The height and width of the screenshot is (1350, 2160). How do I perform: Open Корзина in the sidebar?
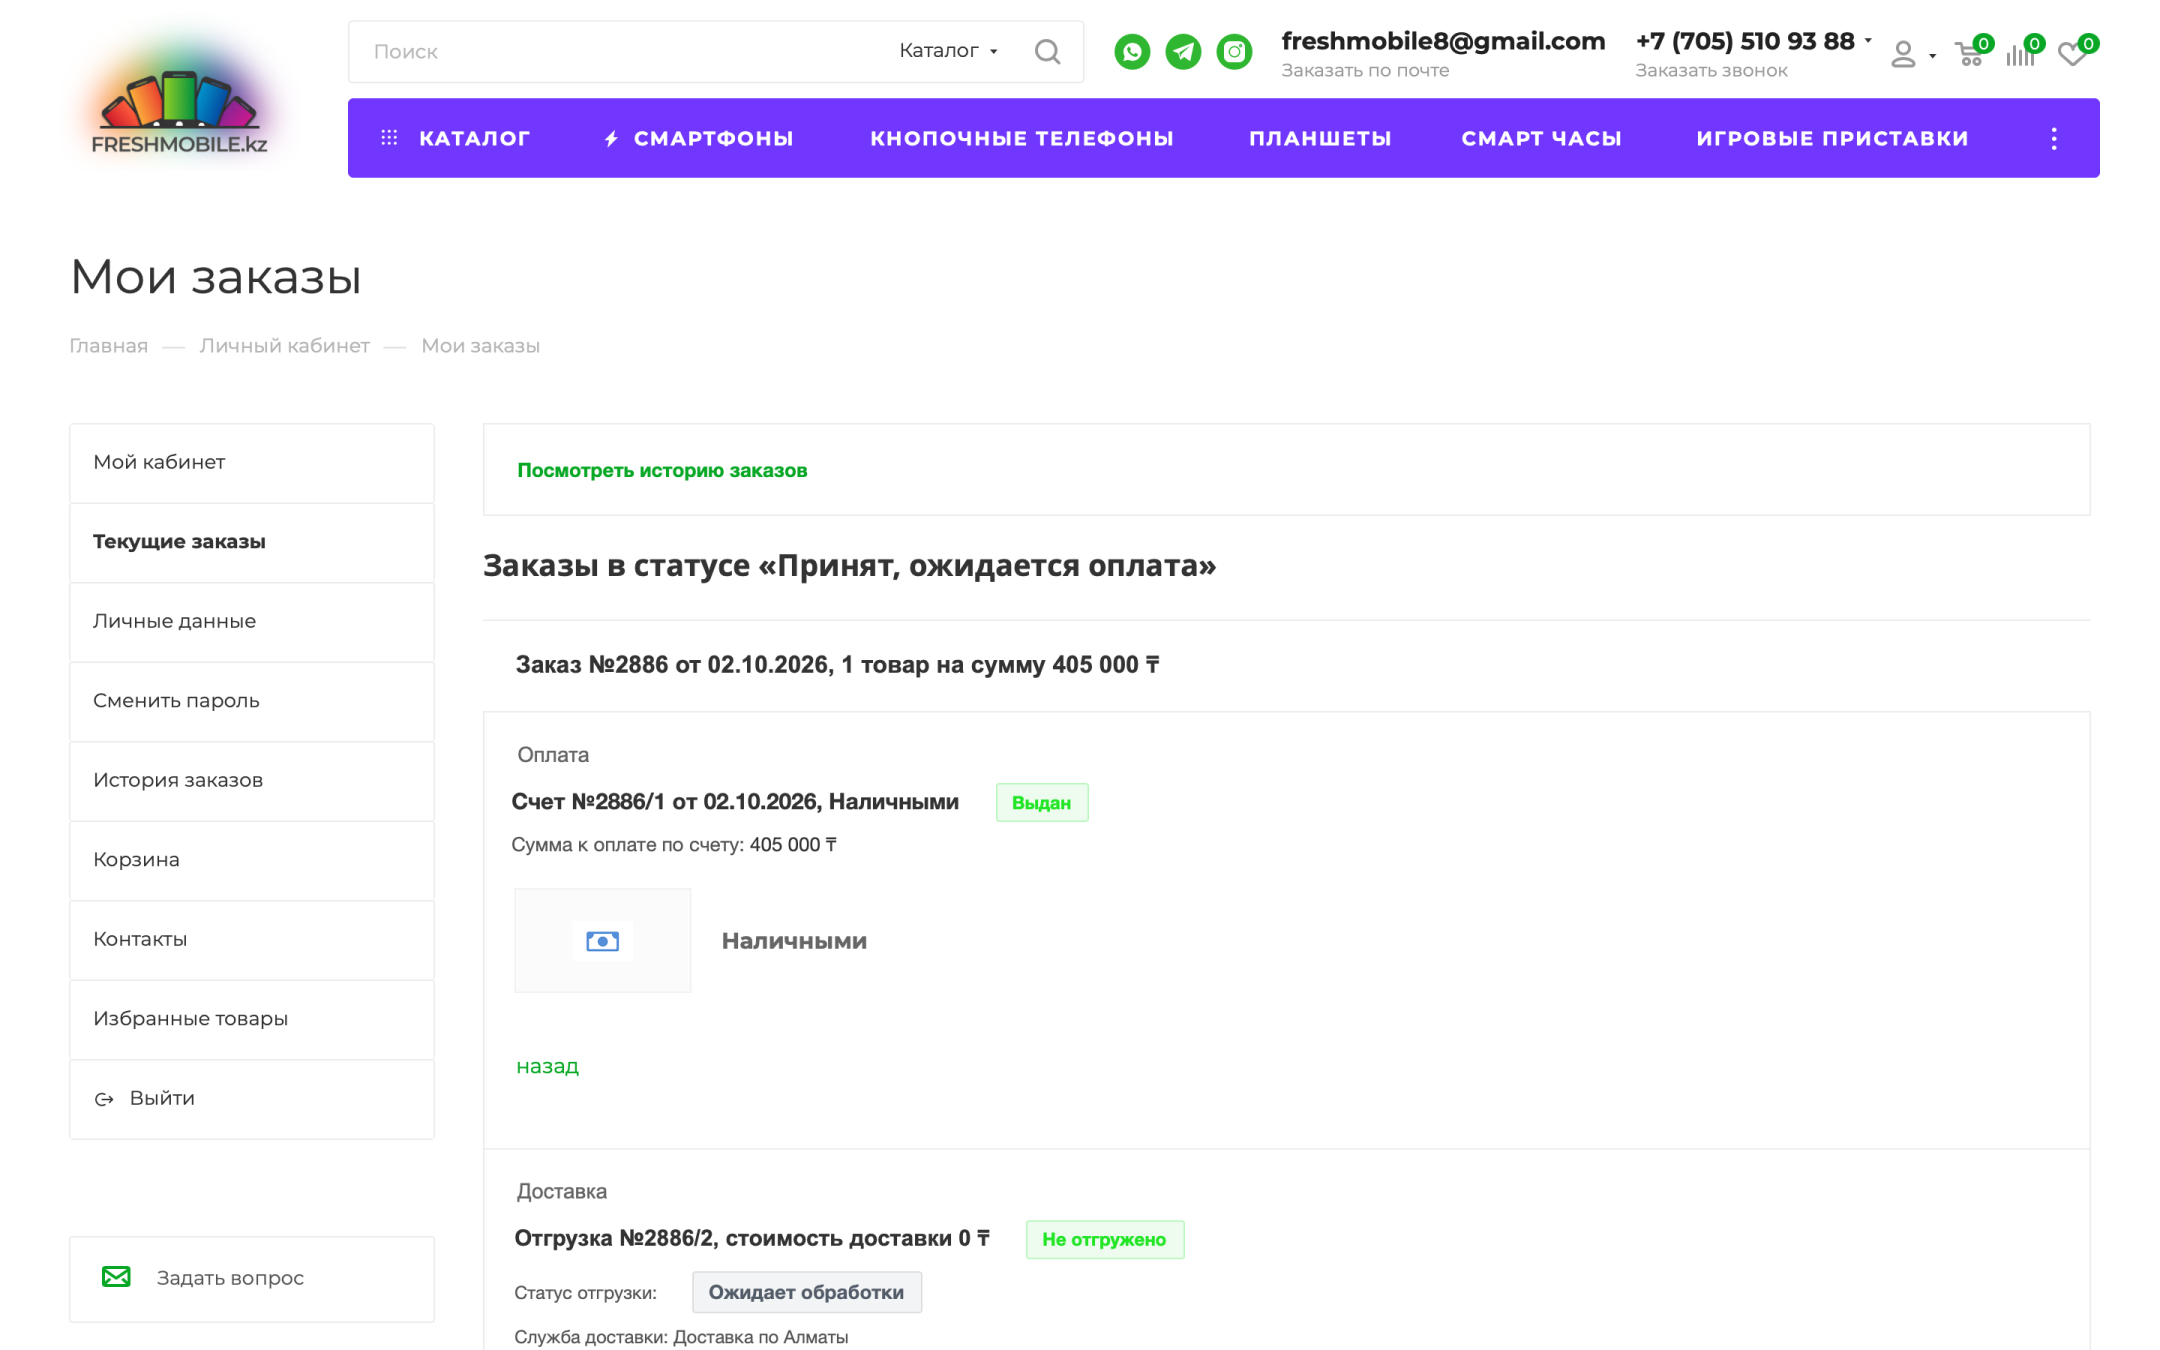[x=252, y=860]
